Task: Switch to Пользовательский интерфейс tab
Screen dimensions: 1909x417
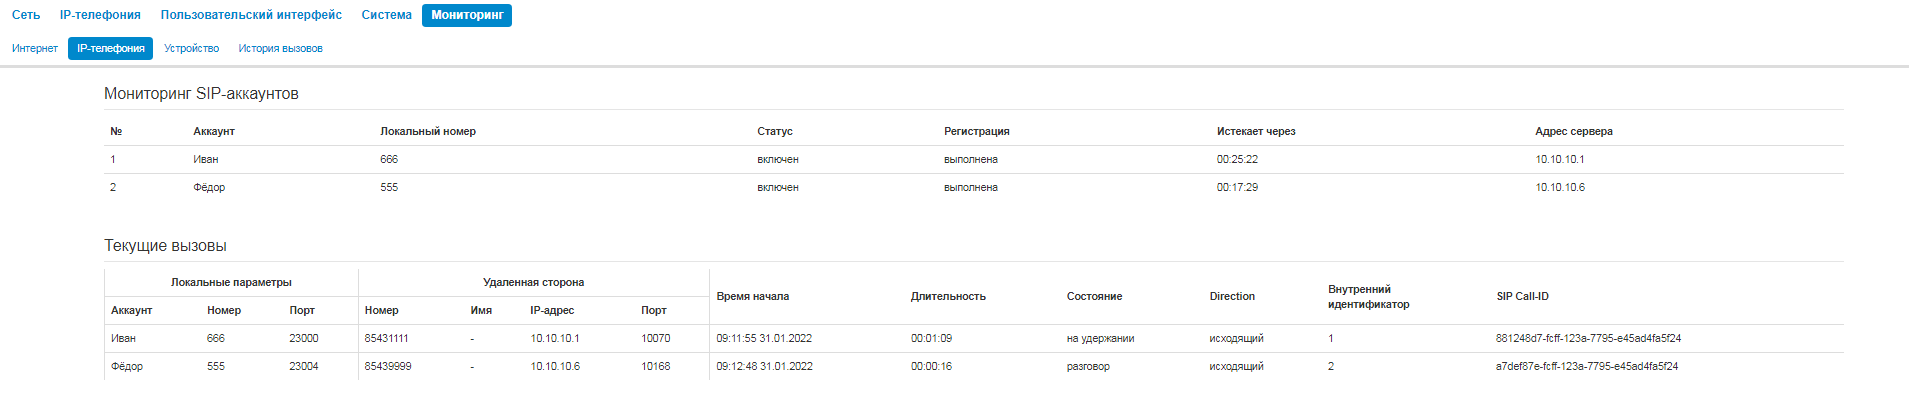Action: coord(251,15)
